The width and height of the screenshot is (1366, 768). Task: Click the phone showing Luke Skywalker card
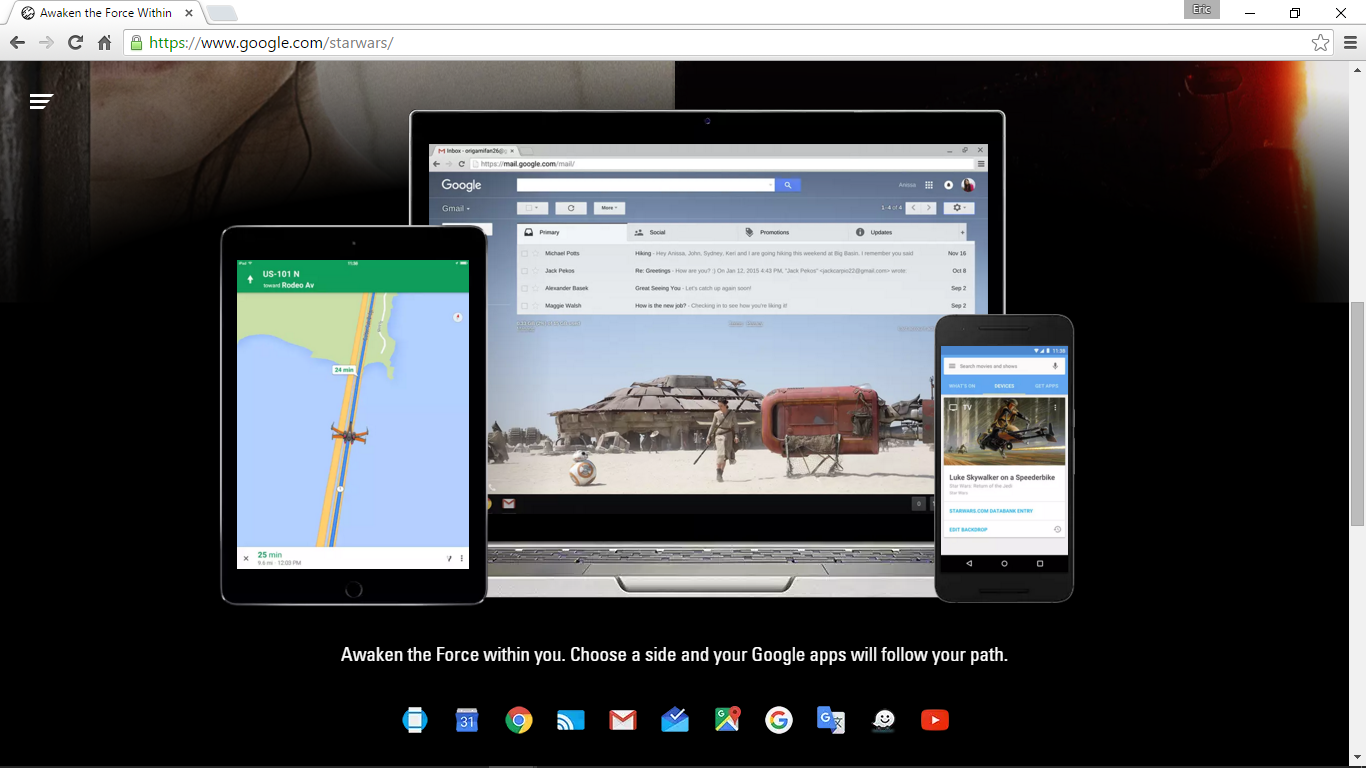tap(1004, 459)
